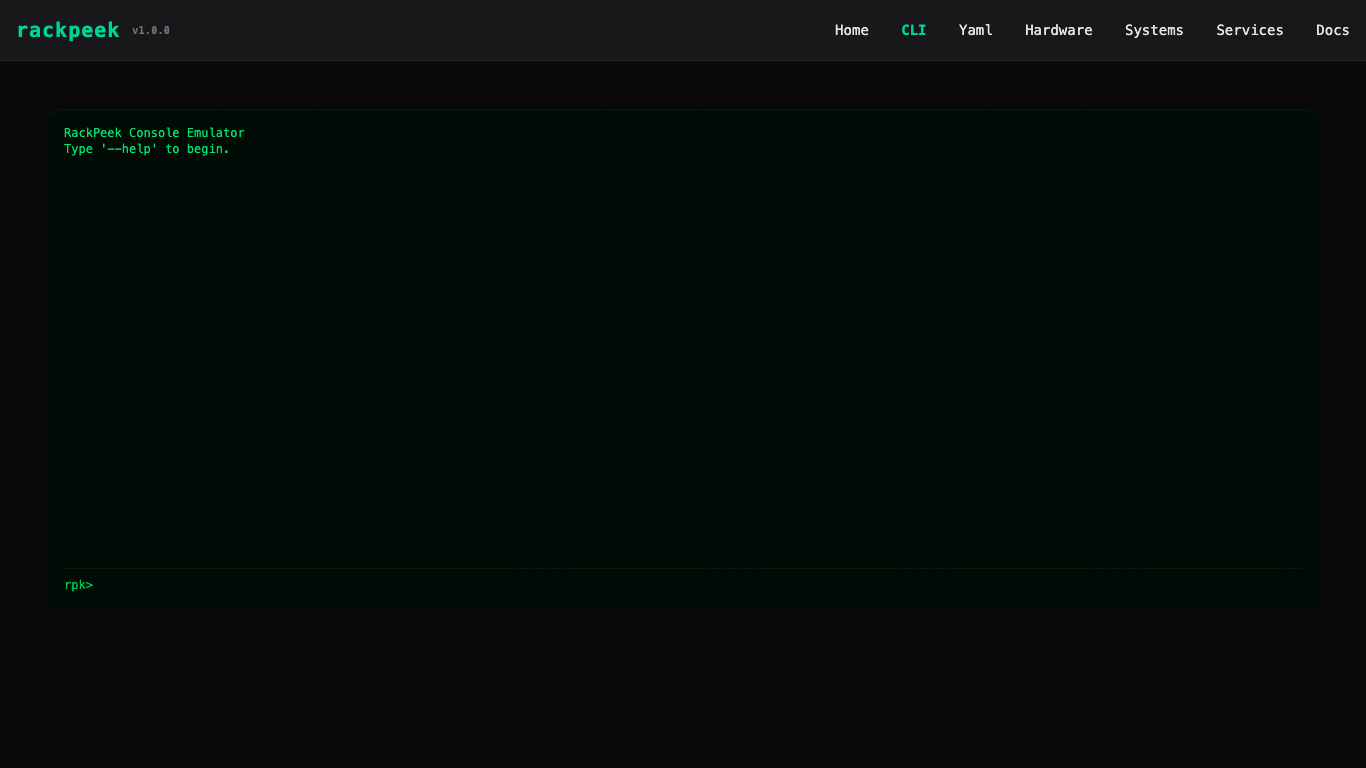
Task: Open the Hardware page
Action: [x=1058, y=30]
